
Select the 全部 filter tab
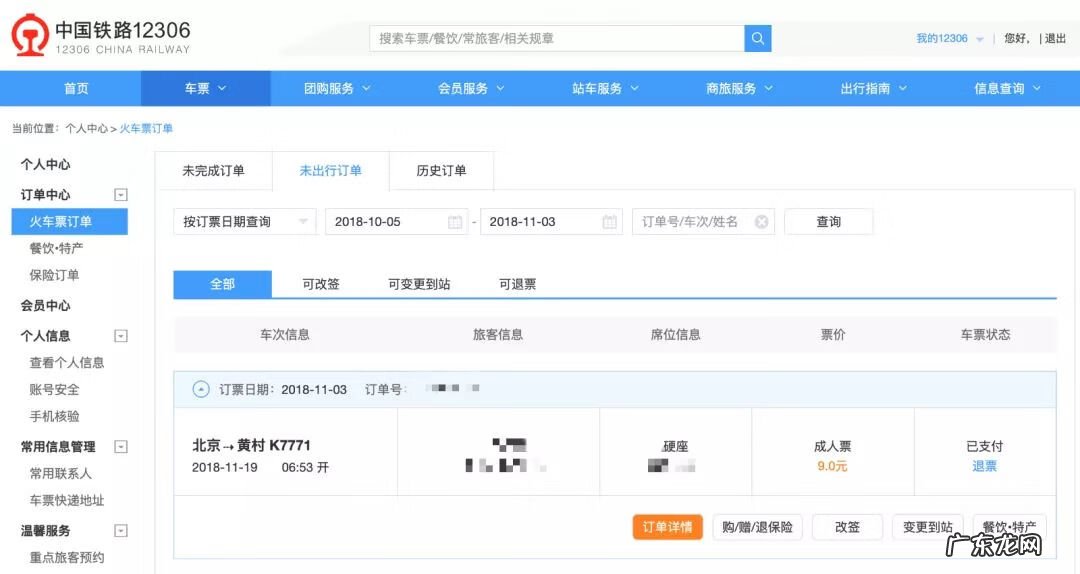(x=222, y=284)
